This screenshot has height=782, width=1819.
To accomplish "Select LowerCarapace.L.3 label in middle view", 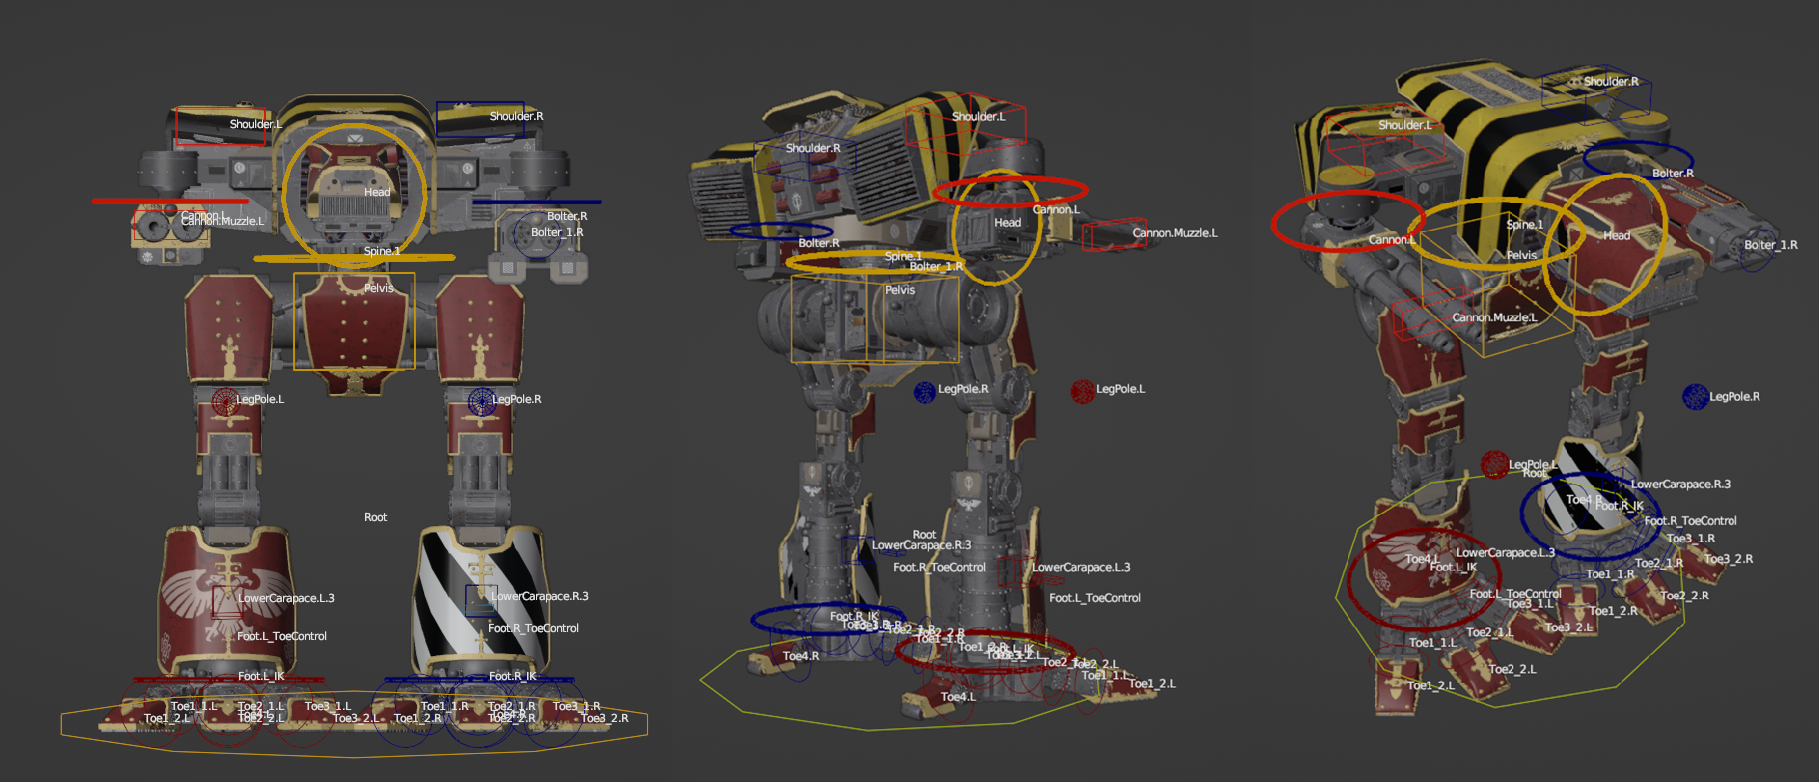I will (x=1081, y=567).
